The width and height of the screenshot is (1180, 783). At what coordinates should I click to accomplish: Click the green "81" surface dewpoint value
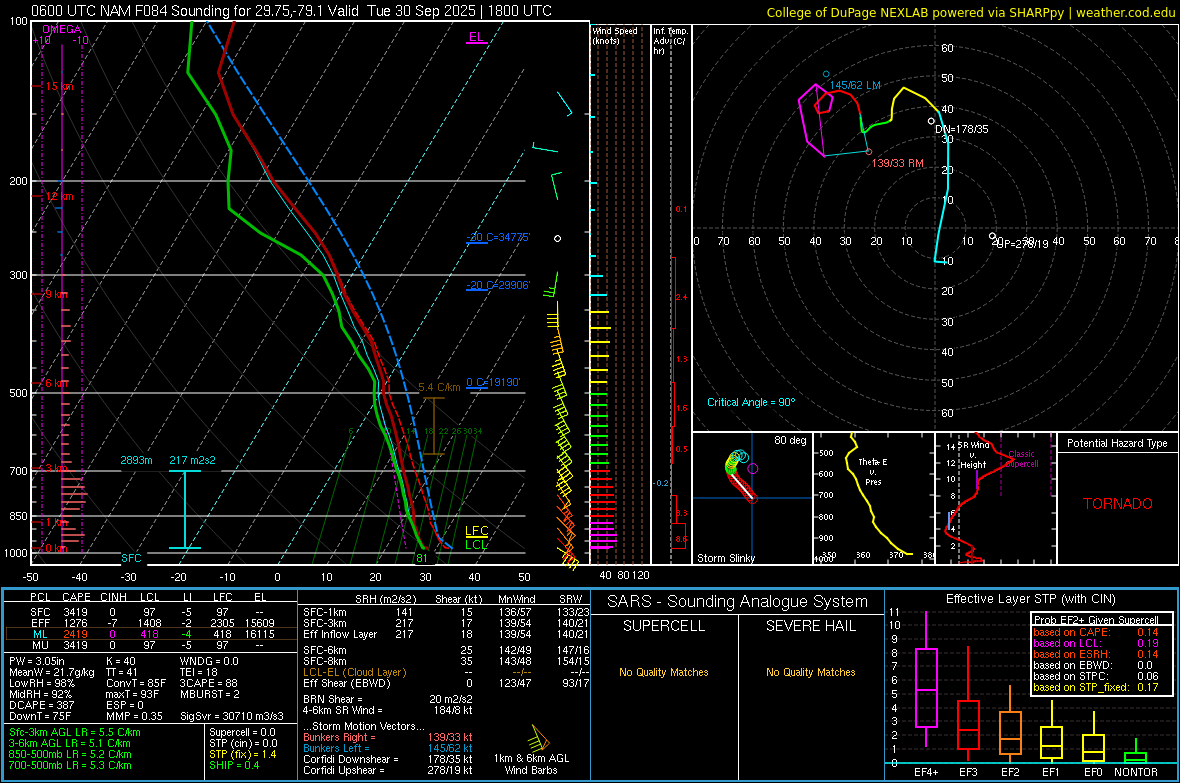tap(421, 558)
